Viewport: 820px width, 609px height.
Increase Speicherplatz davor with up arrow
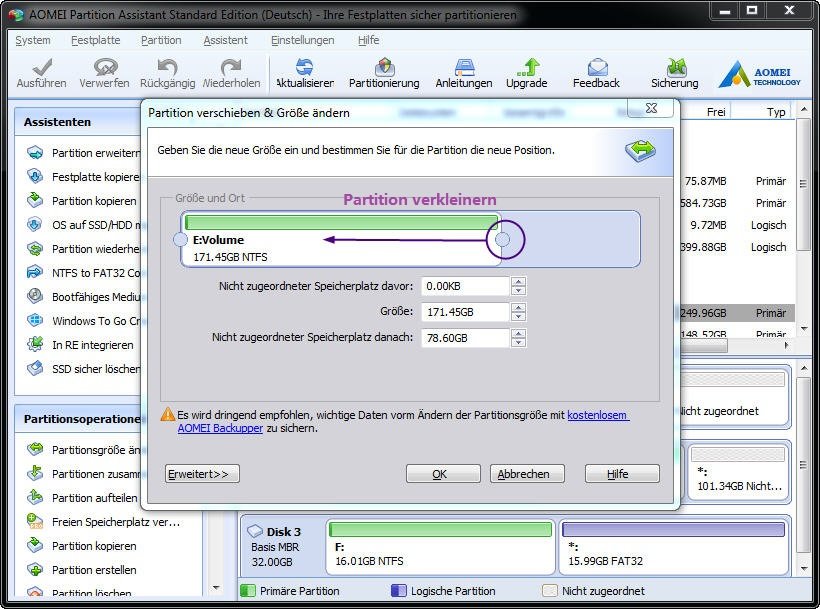tap(518, 282)
